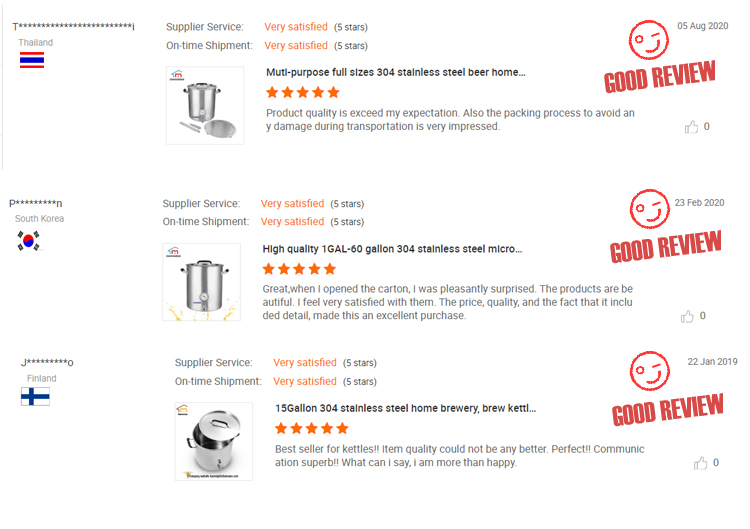Image resolution: width=750 pixels, height=529 pixels.
Task: Open the 15Gallon brew kettle thumbnail
Action: 213,441
